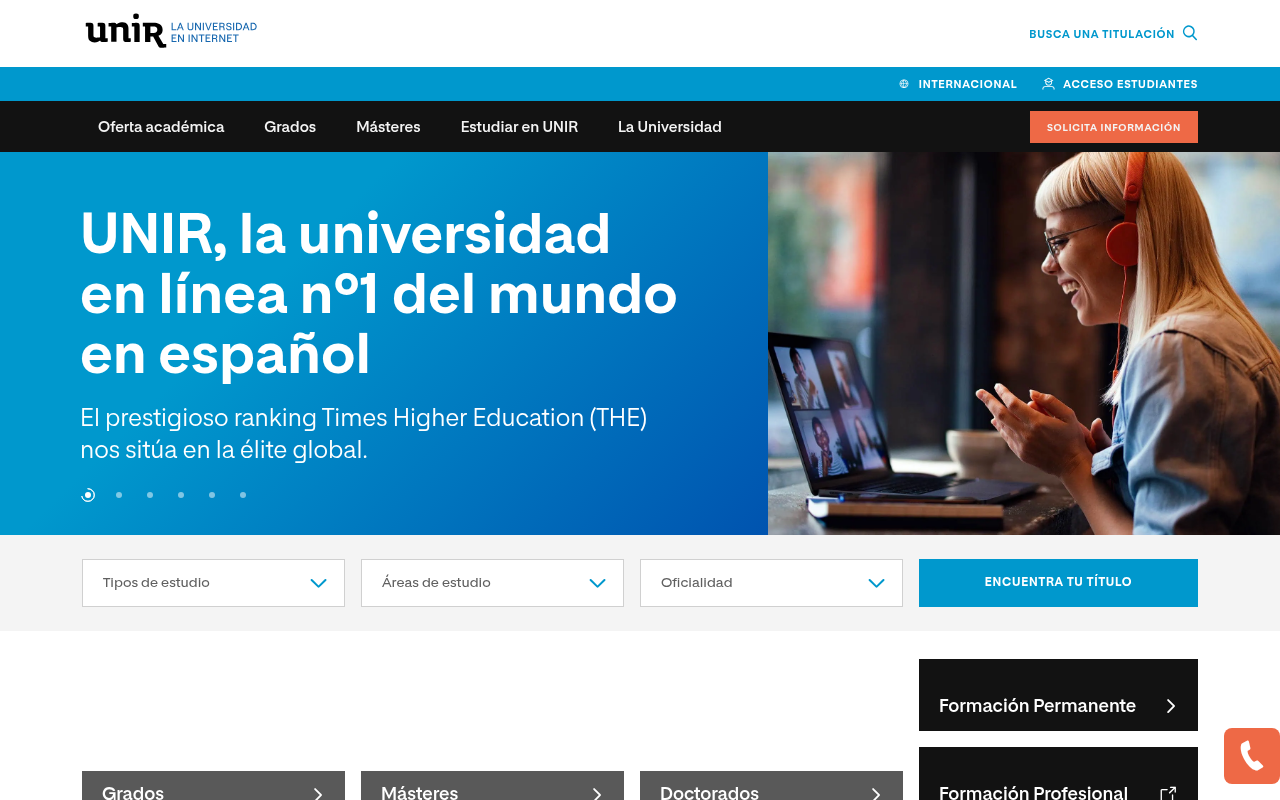Screen dimensions: 1280x800
Task: Click the orange phone call icon
Action: coord(1252,756)
